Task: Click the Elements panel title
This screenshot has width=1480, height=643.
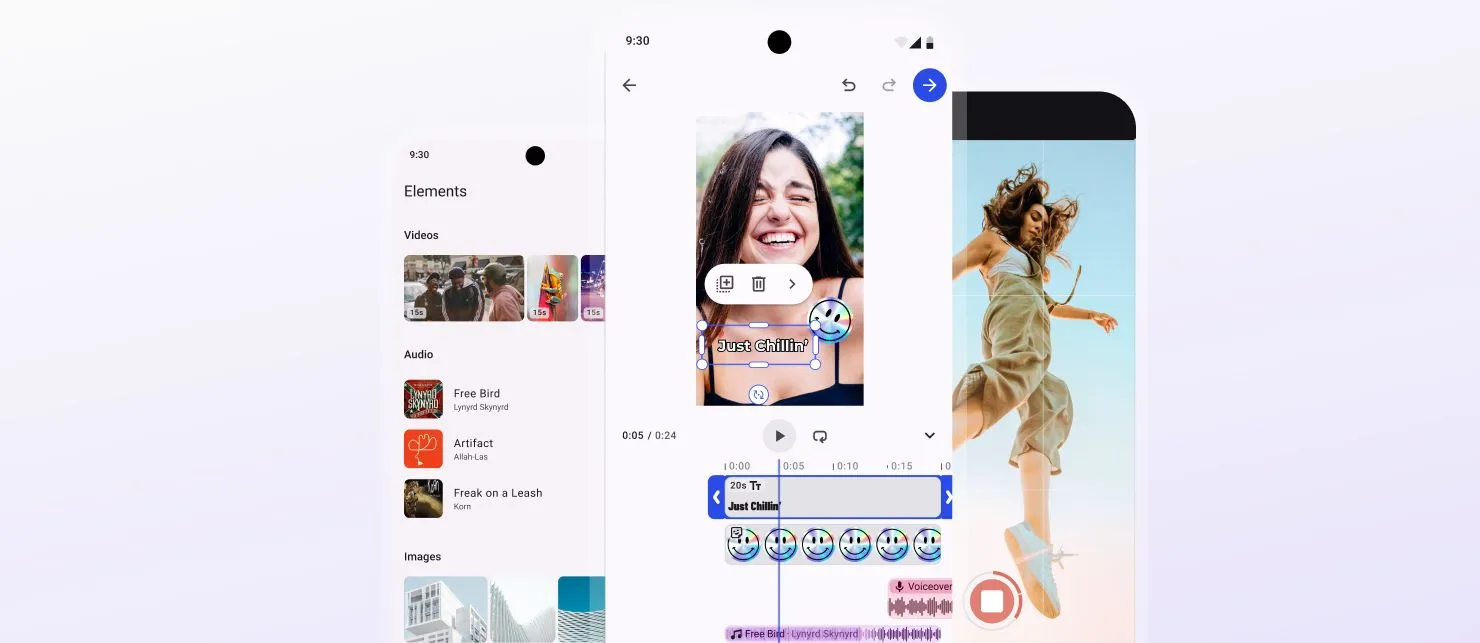Action: click(x=435, y=191)
